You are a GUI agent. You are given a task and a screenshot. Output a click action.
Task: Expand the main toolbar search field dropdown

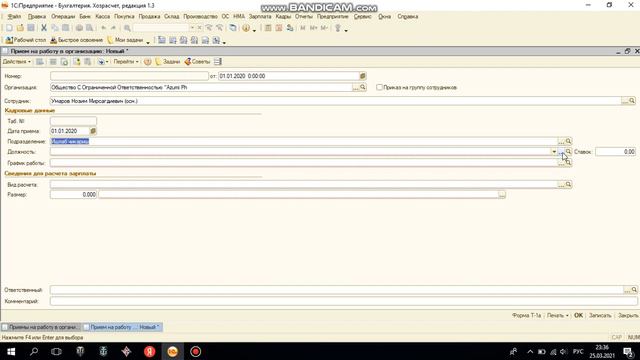click(x=192, y=28)
